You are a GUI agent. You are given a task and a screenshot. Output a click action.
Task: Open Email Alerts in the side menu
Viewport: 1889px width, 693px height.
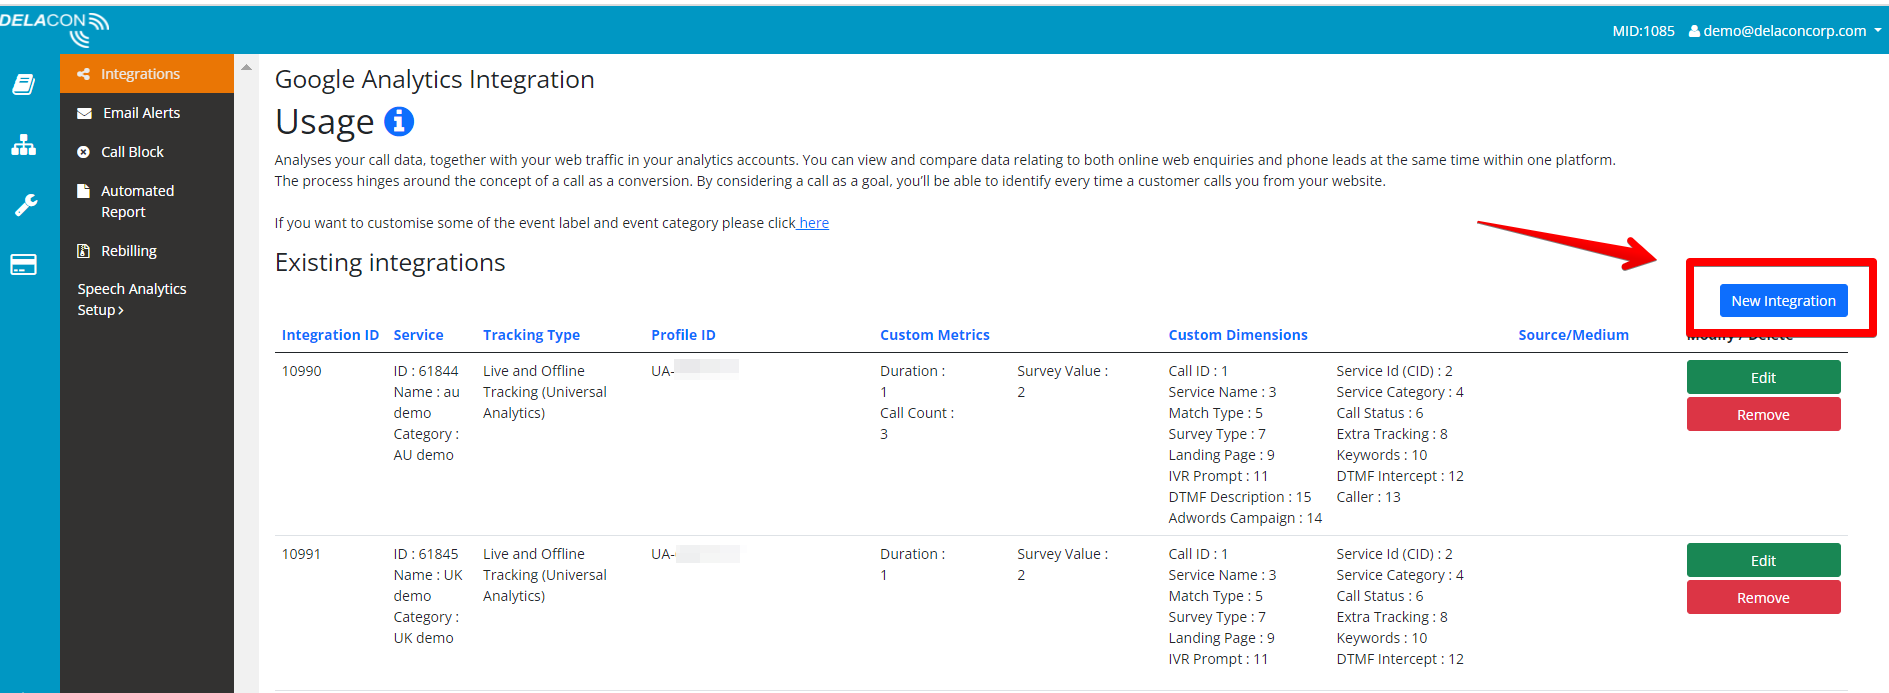[x=147, y=113]
